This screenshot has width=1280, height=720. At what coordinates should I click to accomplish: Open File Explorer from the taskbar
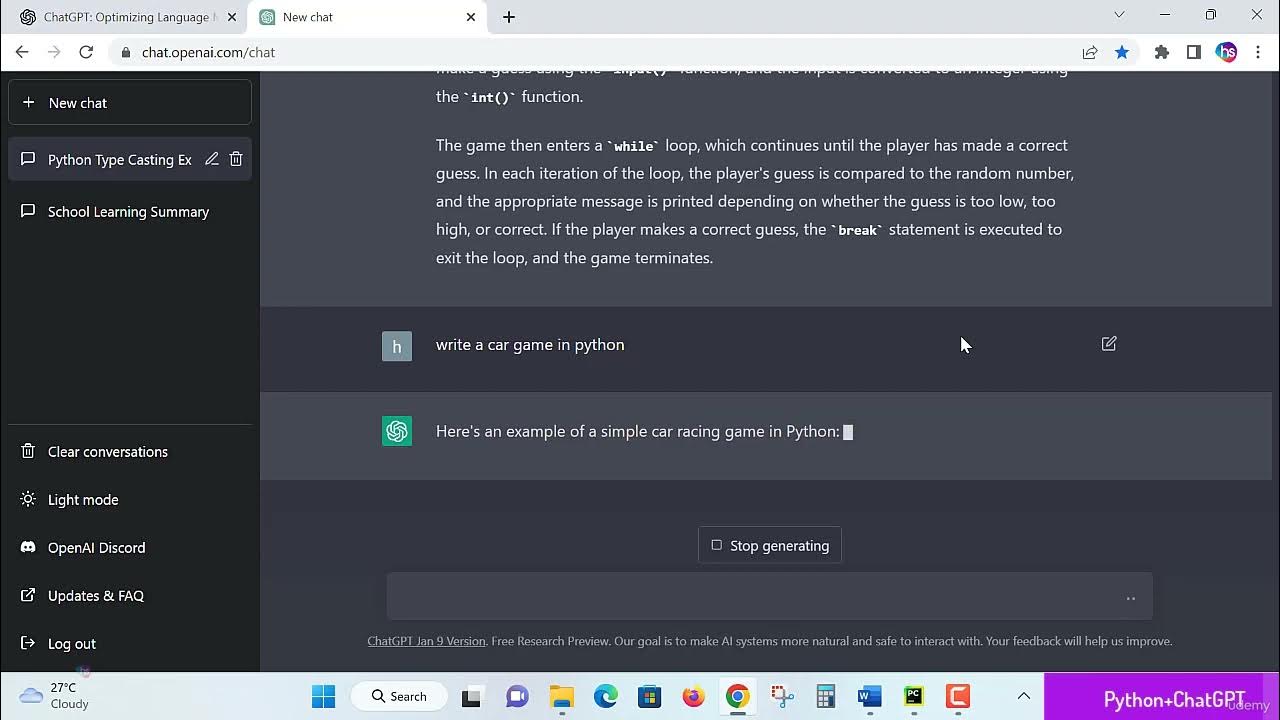561,696
